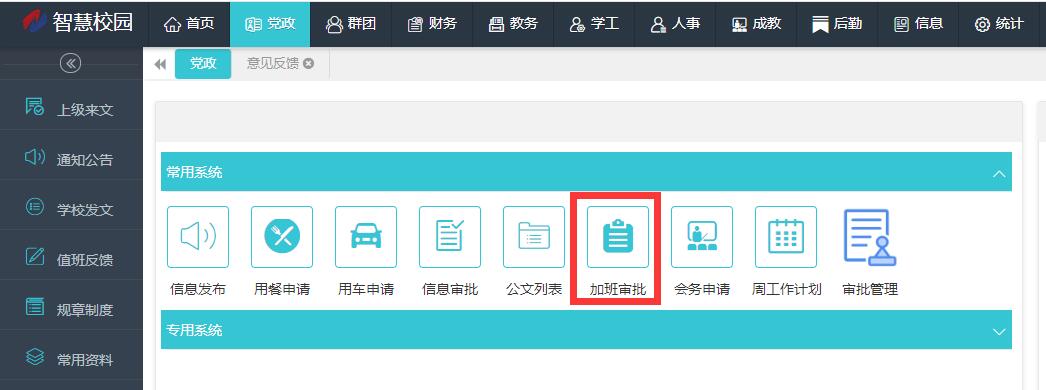Go to 首页 in top navigation
The image size is (1046, 390).
point(189,24)
